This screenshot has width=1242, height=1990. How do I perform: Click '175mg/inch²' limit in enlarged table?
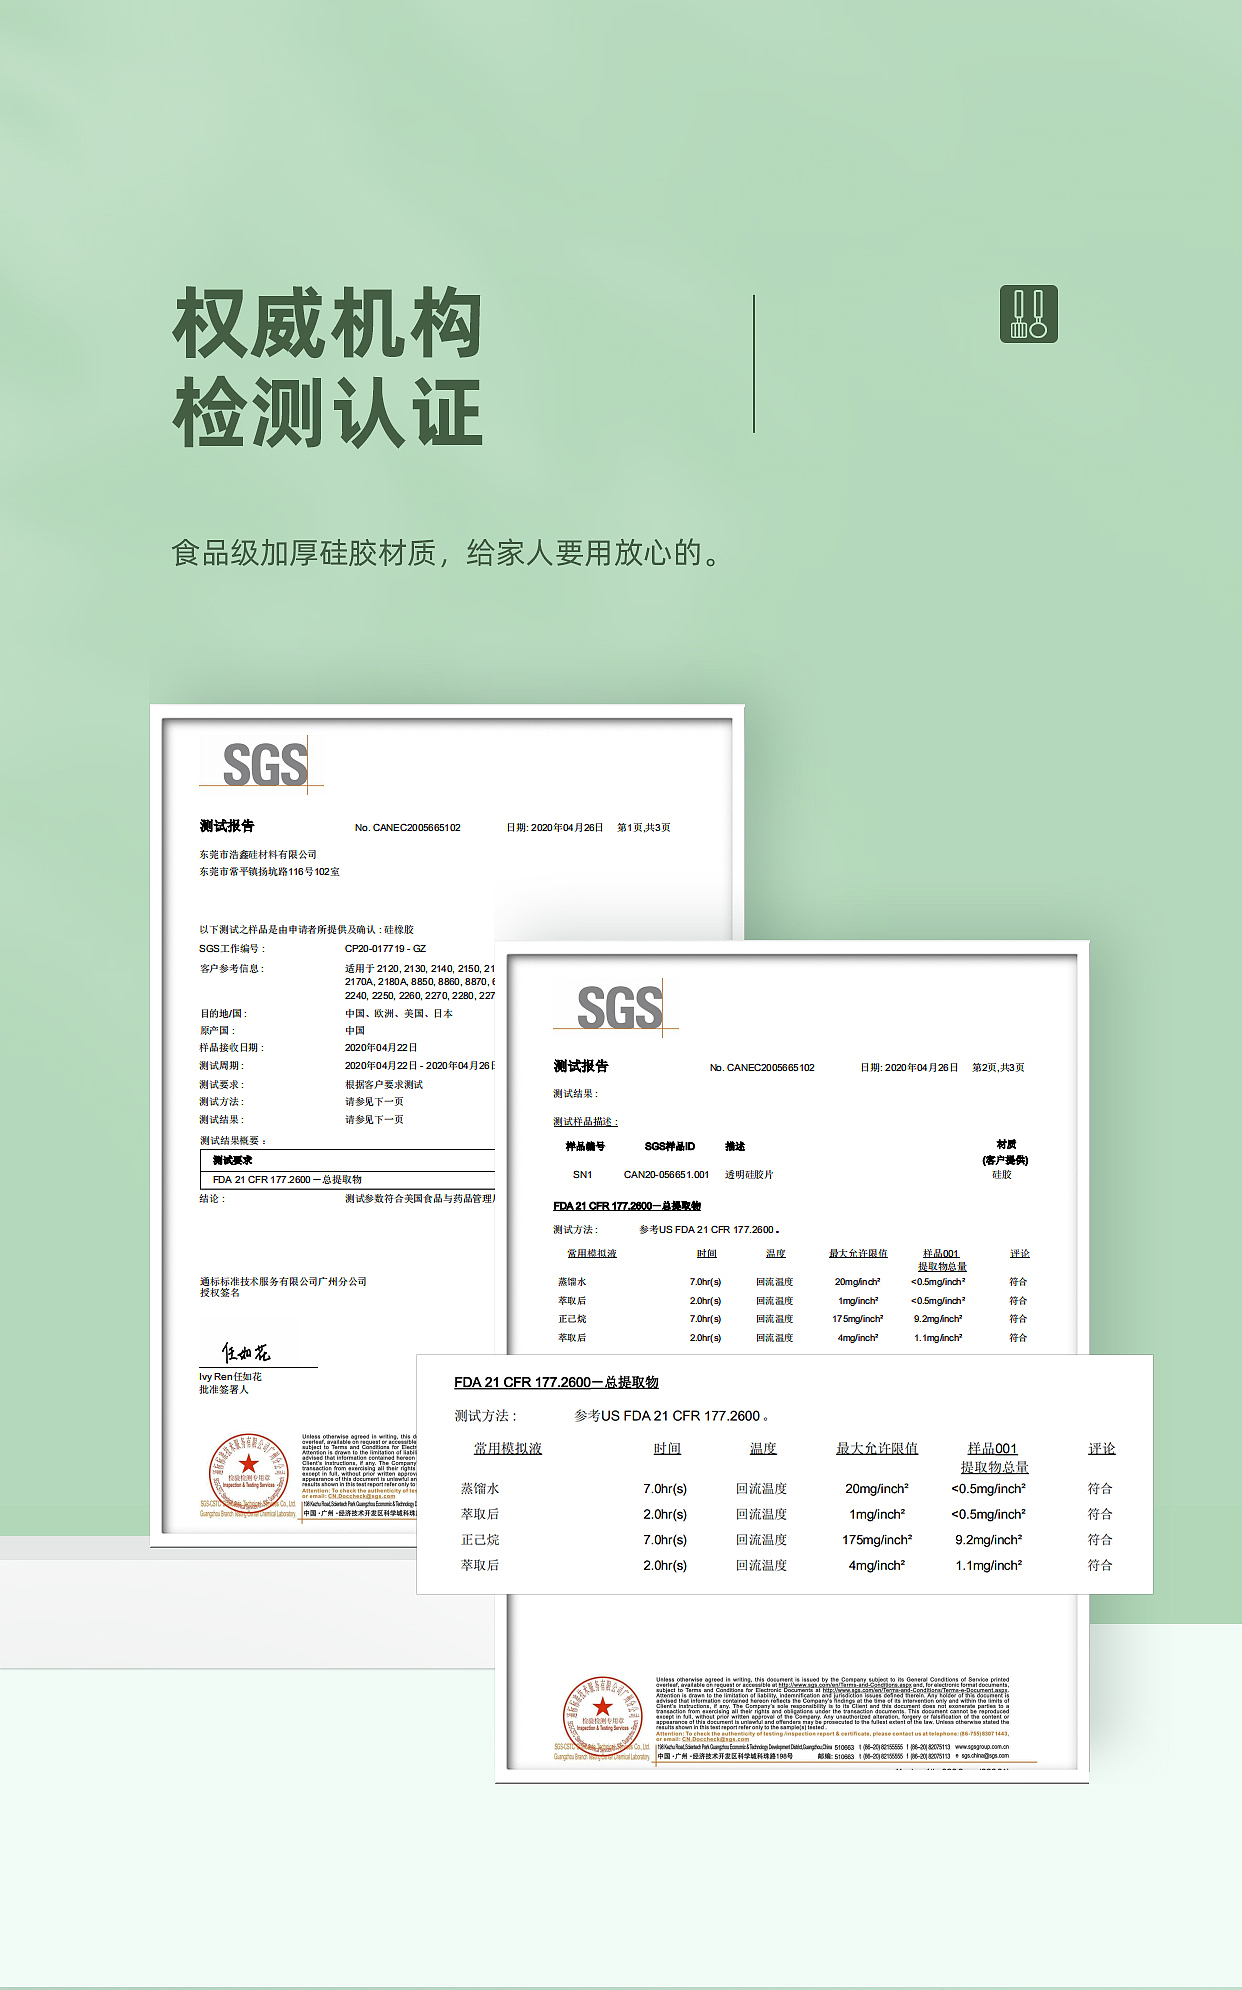click(877, 1540)
